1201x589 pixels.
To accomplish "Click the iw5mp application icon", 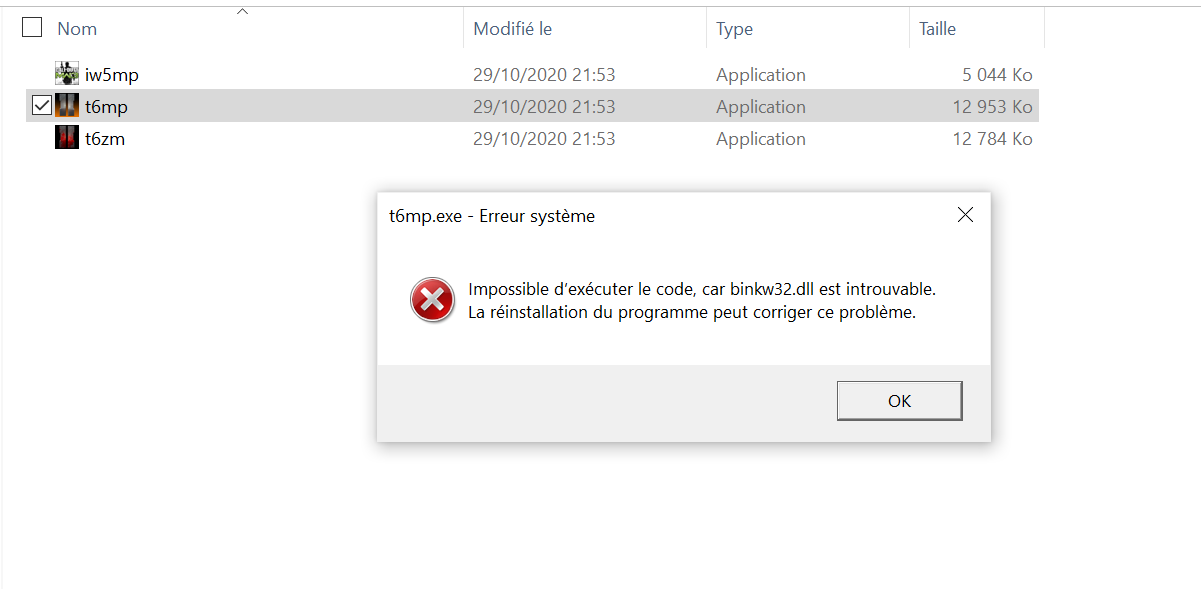I will click(x=67, y=74).
